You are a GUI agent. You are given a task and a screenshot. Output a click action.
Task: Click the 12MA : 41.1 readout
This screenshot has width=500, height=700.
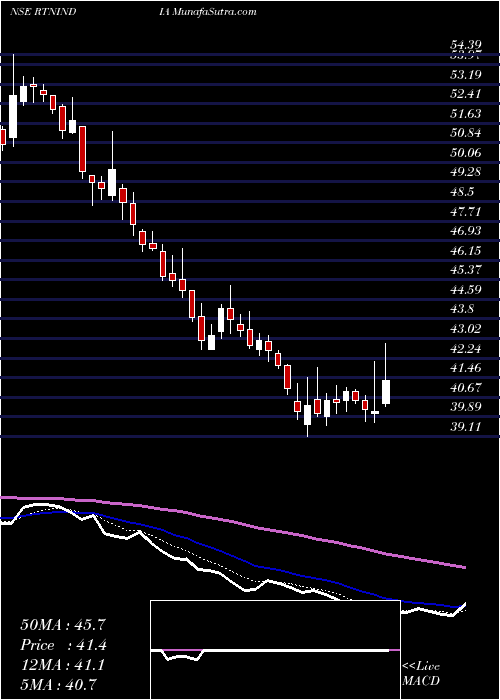(x=63, y=665)
